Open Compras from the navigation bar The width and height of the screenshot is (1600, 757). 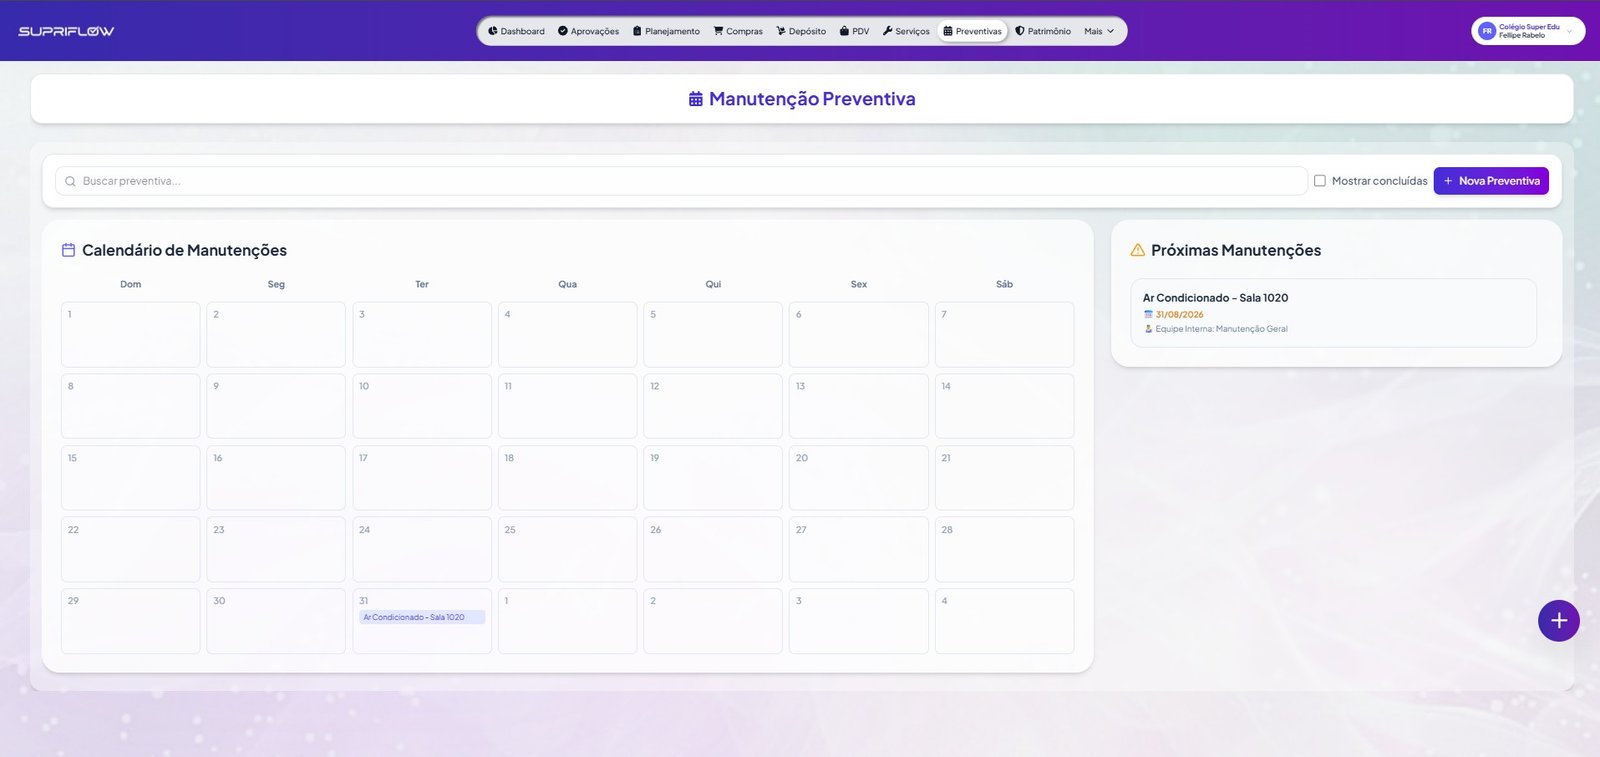point(738,31)
